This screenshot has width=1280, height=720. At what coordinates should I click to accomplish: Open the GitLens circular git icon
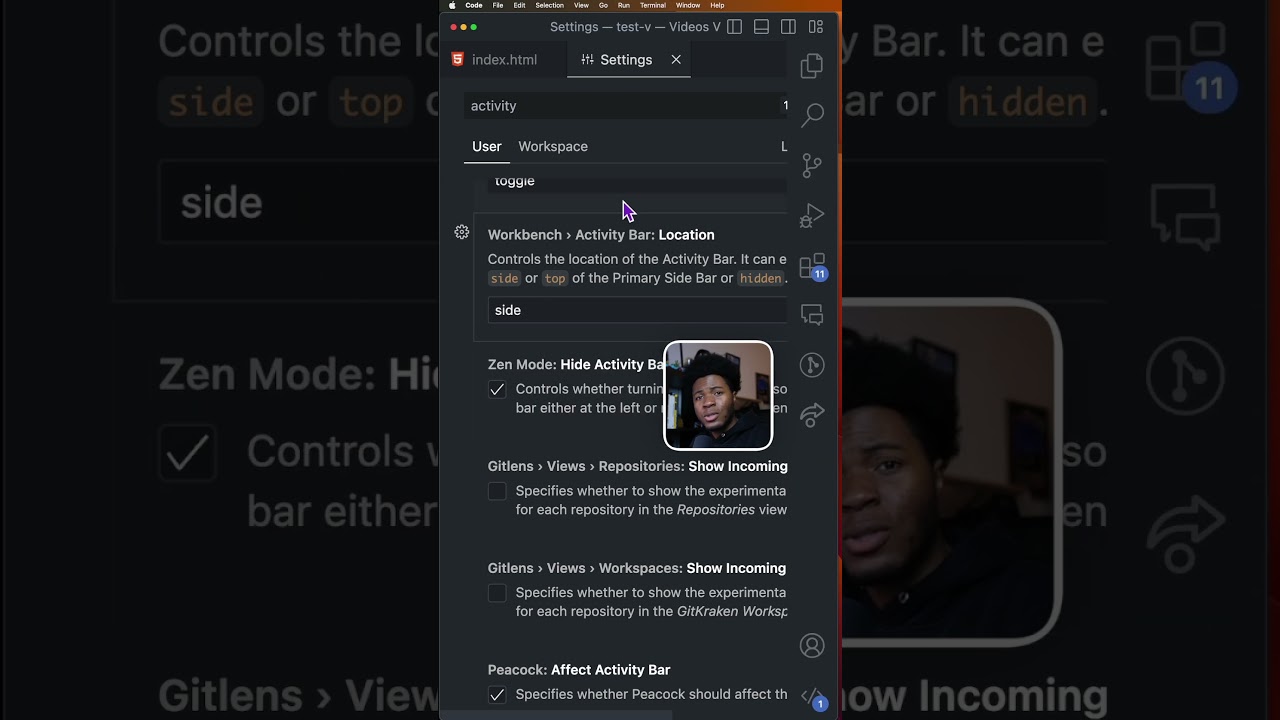coord(812,365)
